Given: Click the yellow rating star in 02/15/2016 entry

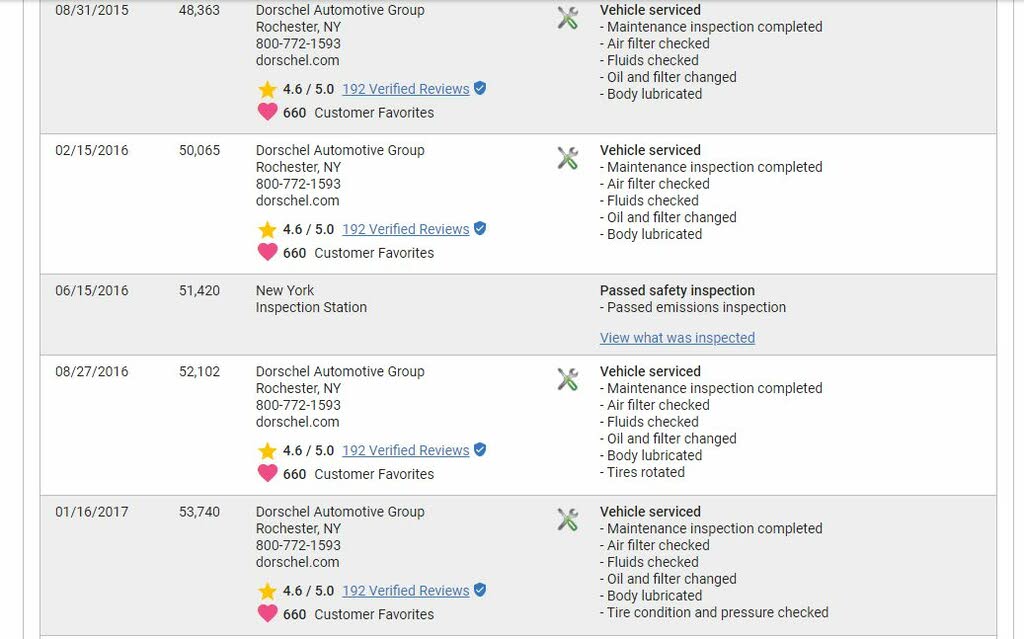Looking at the screenshot, I should 267,229.
